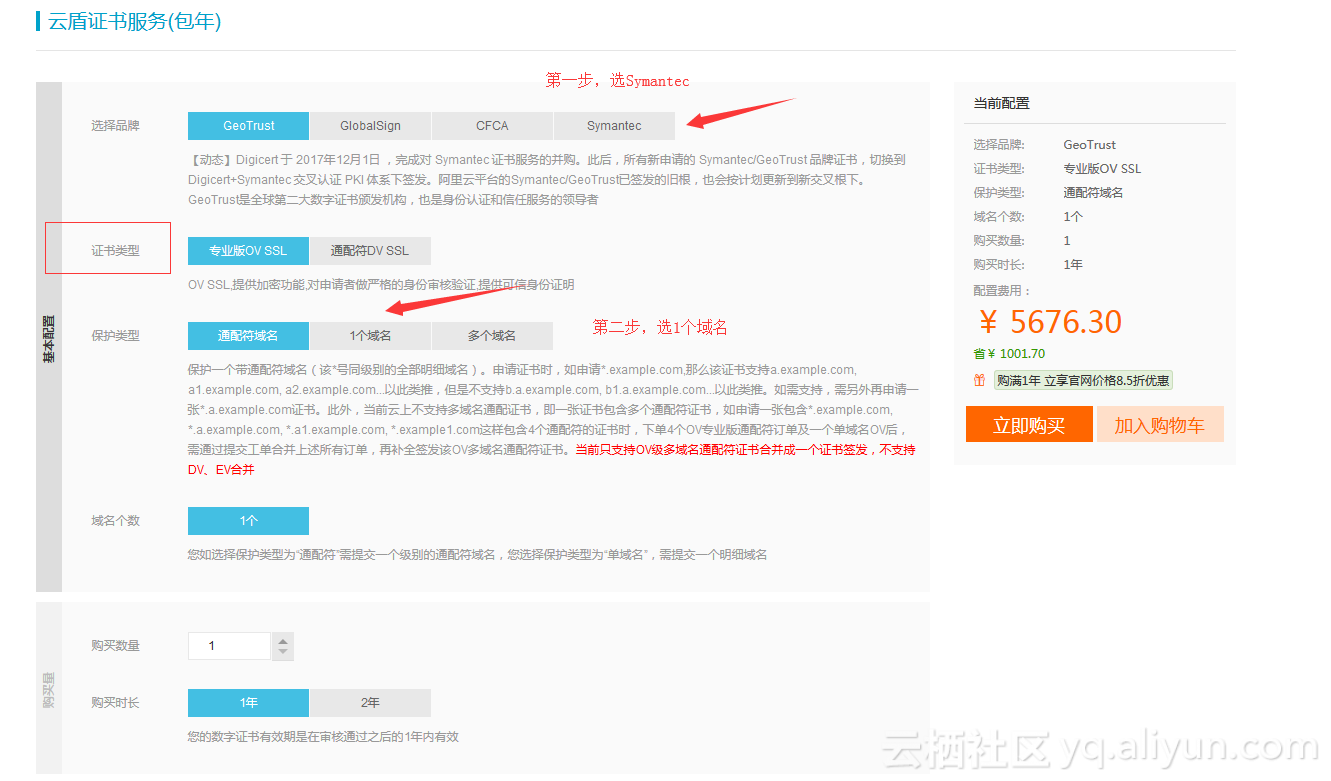Click the OV SSL description line
Image resolution: width=1331 pixels, height=781 pixels.
(381, 285)
